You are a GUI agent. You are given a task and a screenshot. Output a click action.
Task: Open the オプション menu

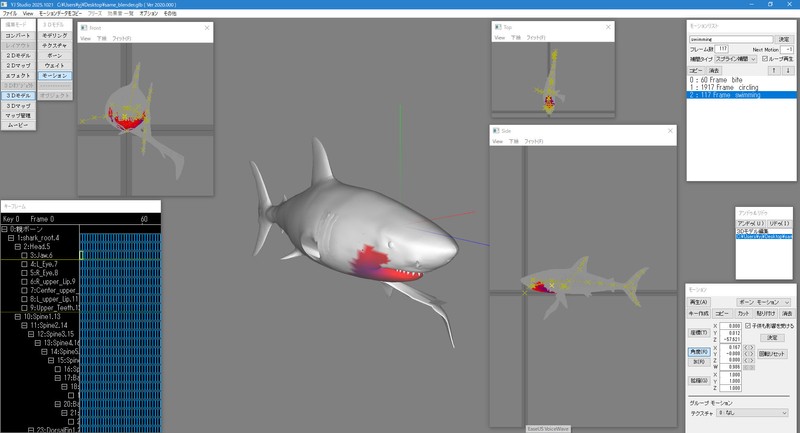(x=148, y=14)
